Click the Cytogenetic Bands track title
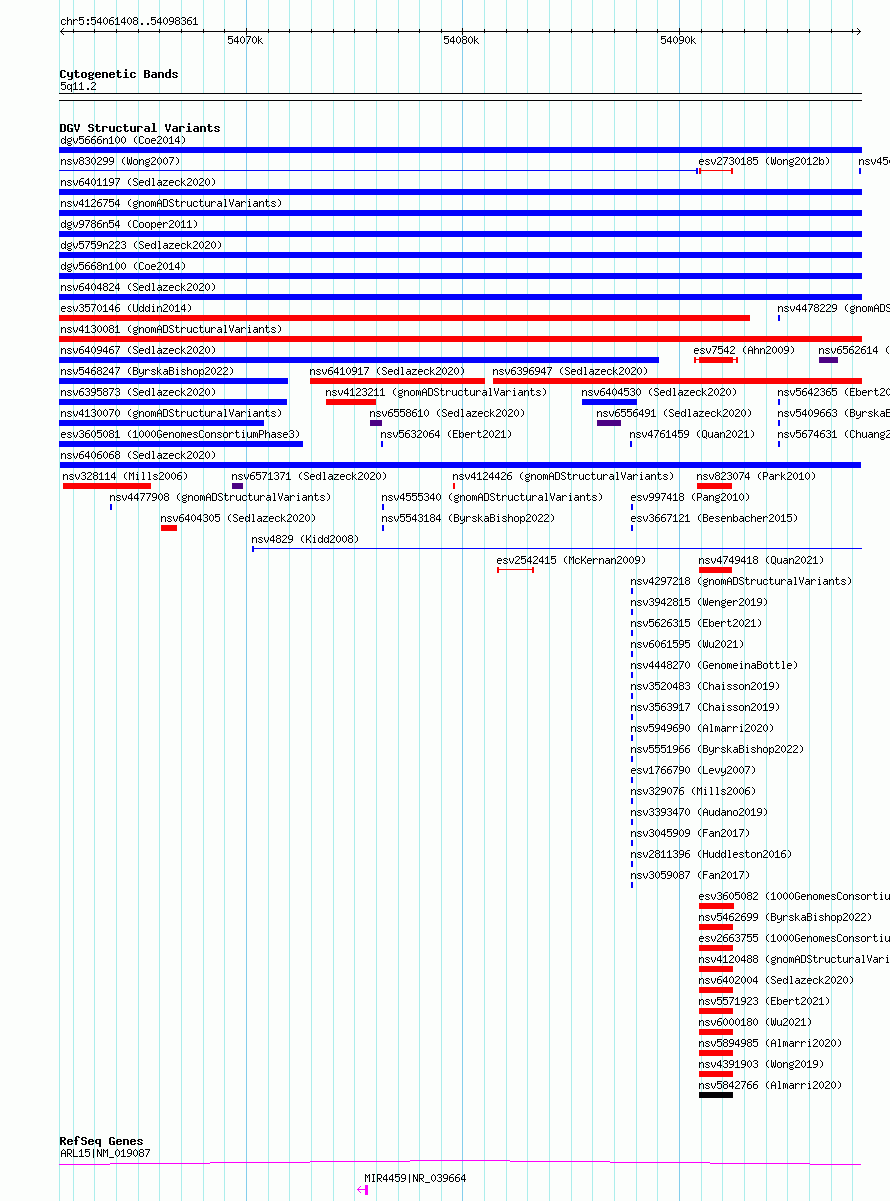The height and width of the screenshot is (1201, 890). (x=119, y=74)
